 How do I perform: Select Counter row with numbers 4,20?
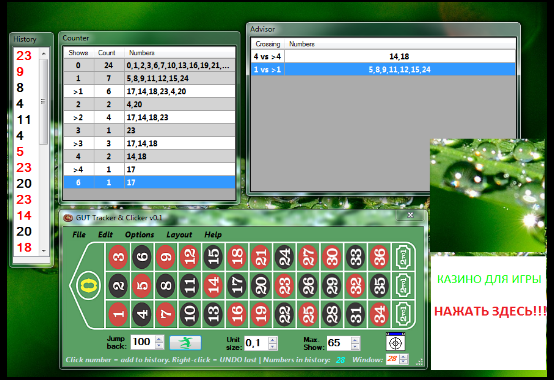tap(149, 105)
